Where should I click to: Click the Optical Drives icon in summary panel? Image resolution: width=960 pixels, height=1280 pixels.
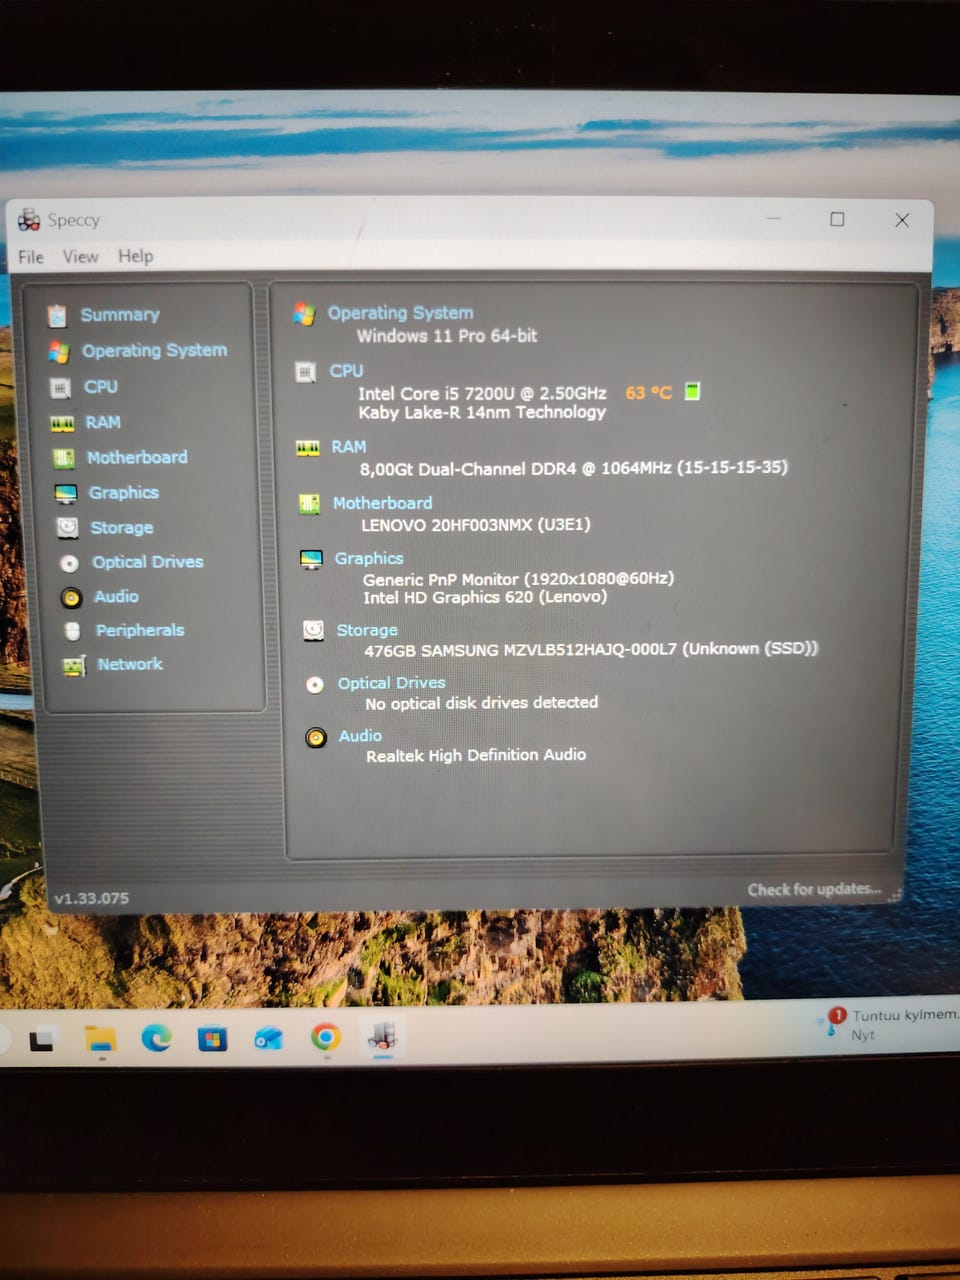pyautogui.click(x=315, y=685)
